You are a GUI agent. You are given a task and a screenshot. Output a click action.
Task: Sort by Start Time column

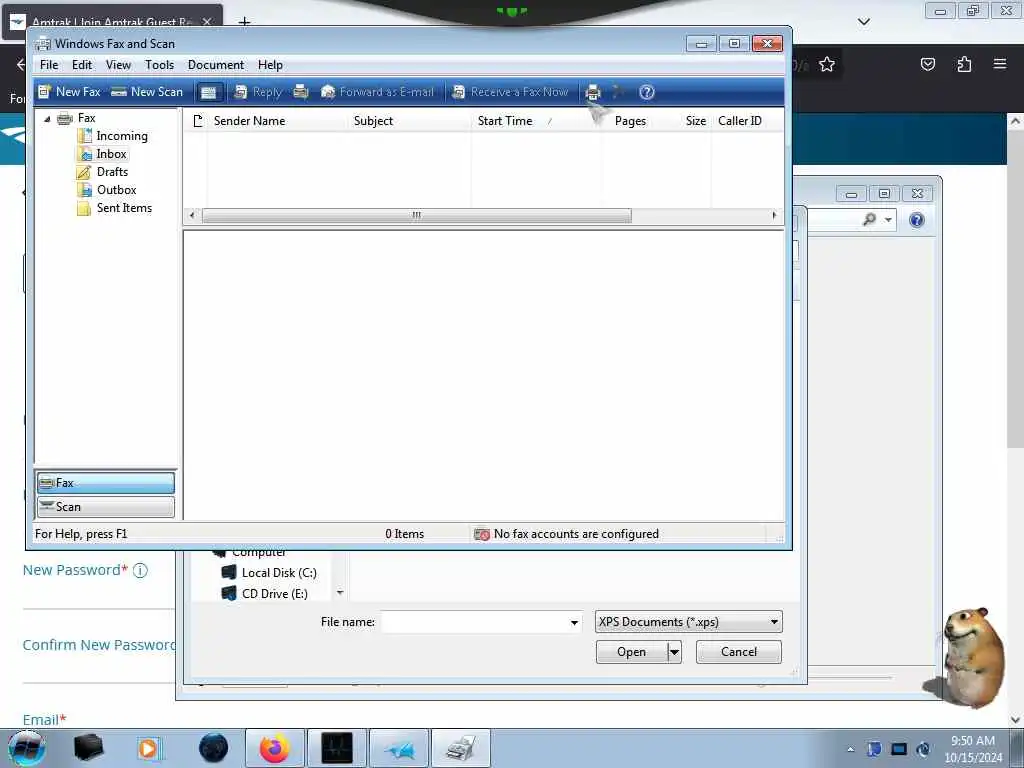505,121
